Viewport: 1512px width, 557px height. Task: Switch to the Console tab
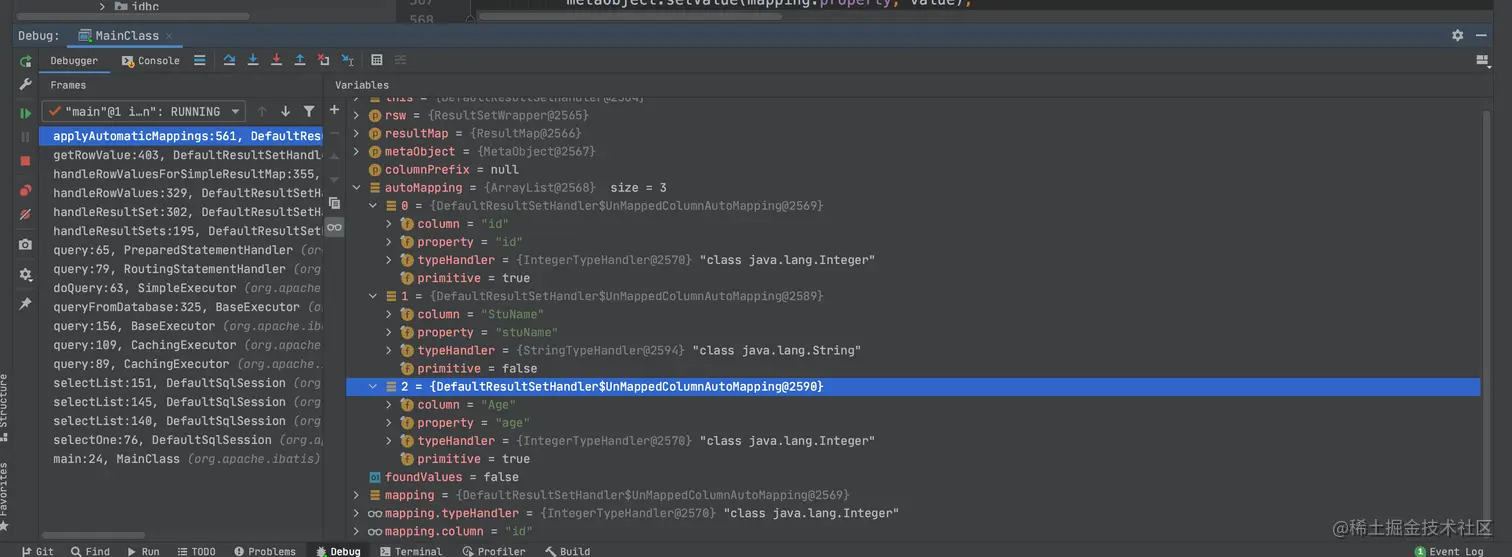tap(151, 60)
